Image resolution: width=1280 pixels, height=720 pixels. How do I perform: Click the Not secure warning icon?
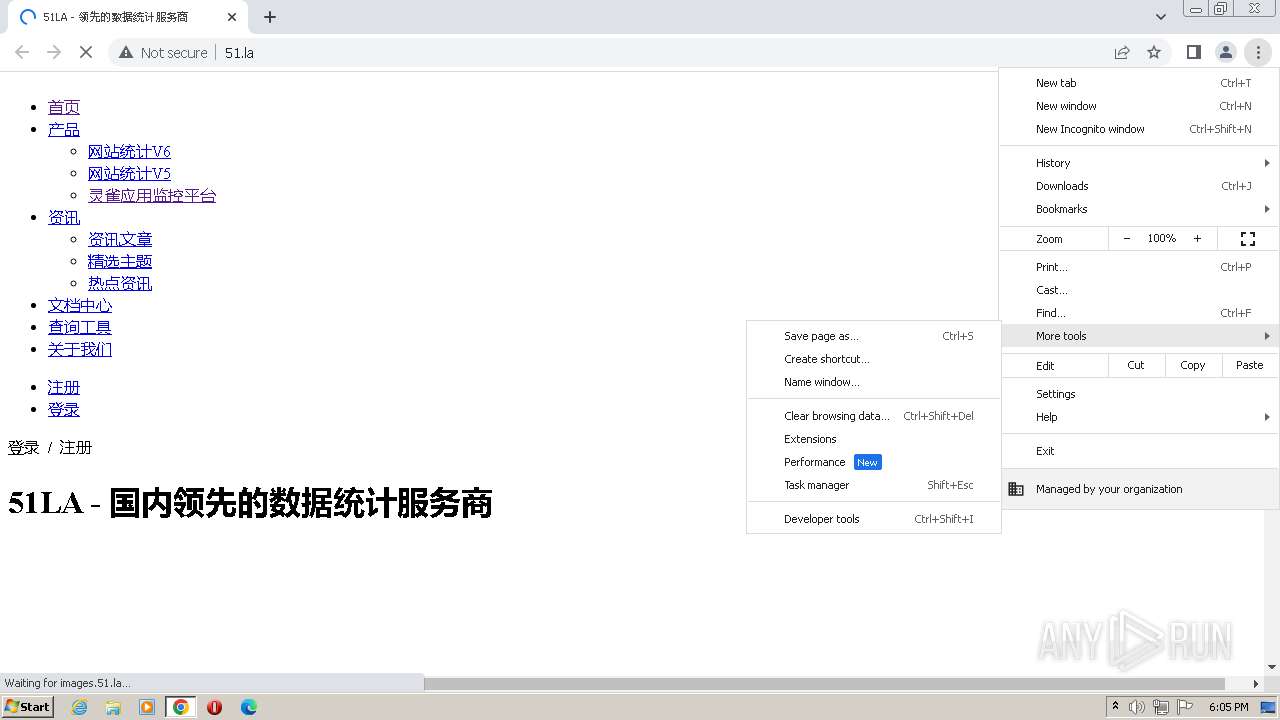[126, 52]
